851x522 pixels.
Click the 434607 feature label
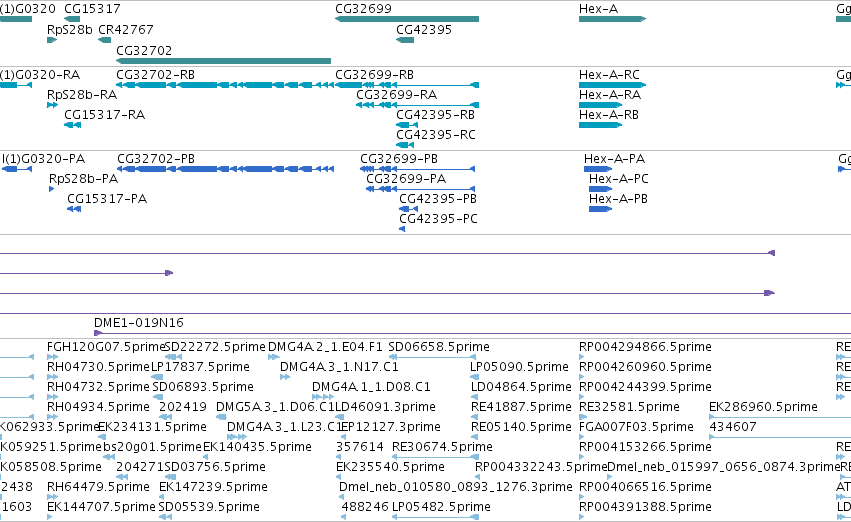click(x=733, y=427)
